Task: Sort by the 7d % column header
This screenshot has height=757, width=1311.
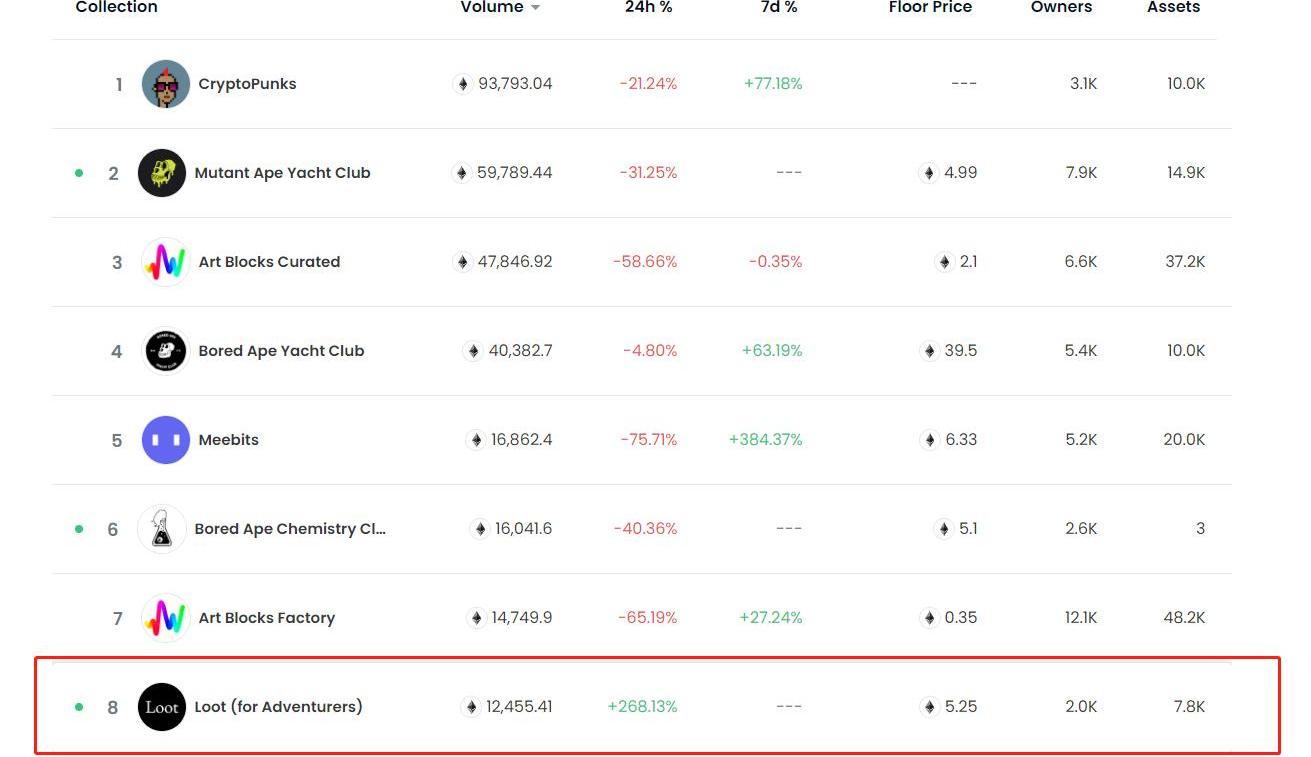Action: (779, 7)
